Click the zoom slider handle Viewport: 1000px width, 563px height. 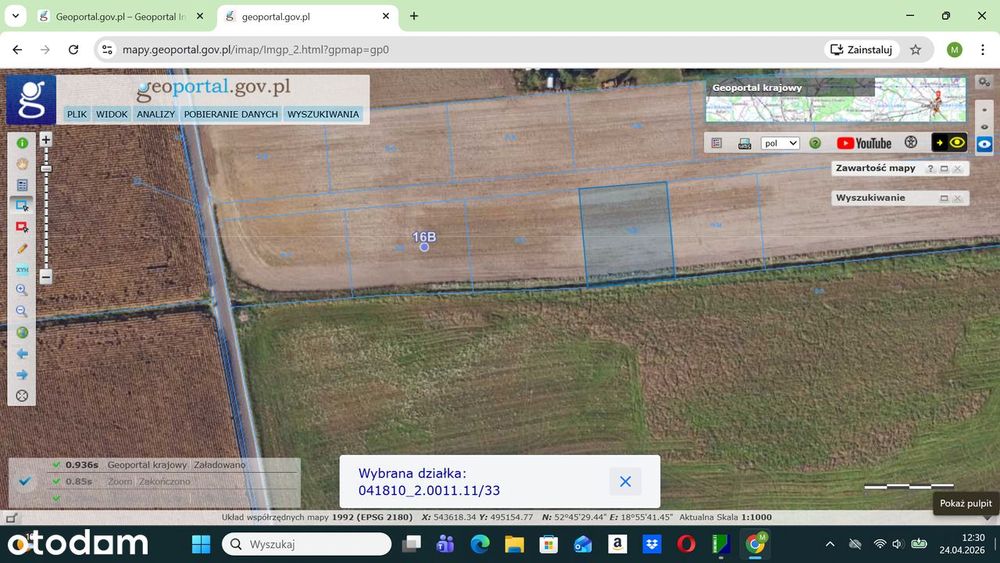pos(46,168)
